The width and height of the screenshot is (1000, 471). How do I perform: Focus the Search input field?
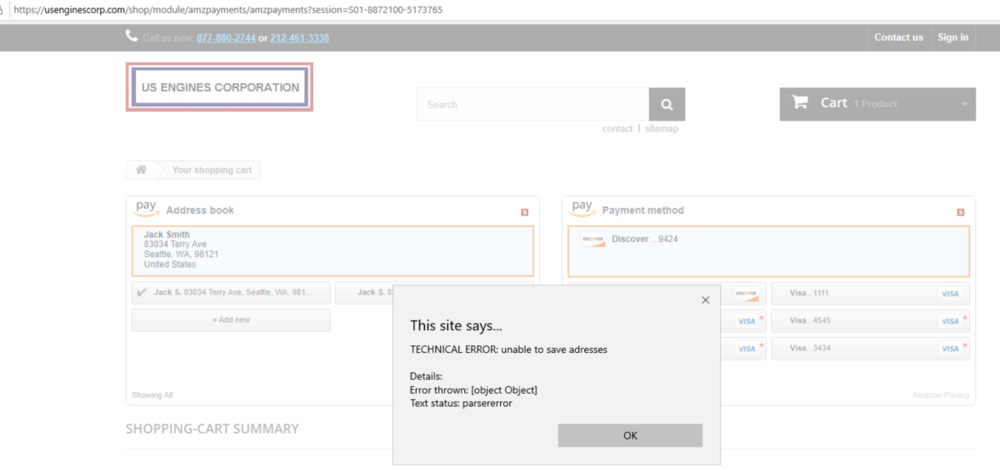(533, 105)
